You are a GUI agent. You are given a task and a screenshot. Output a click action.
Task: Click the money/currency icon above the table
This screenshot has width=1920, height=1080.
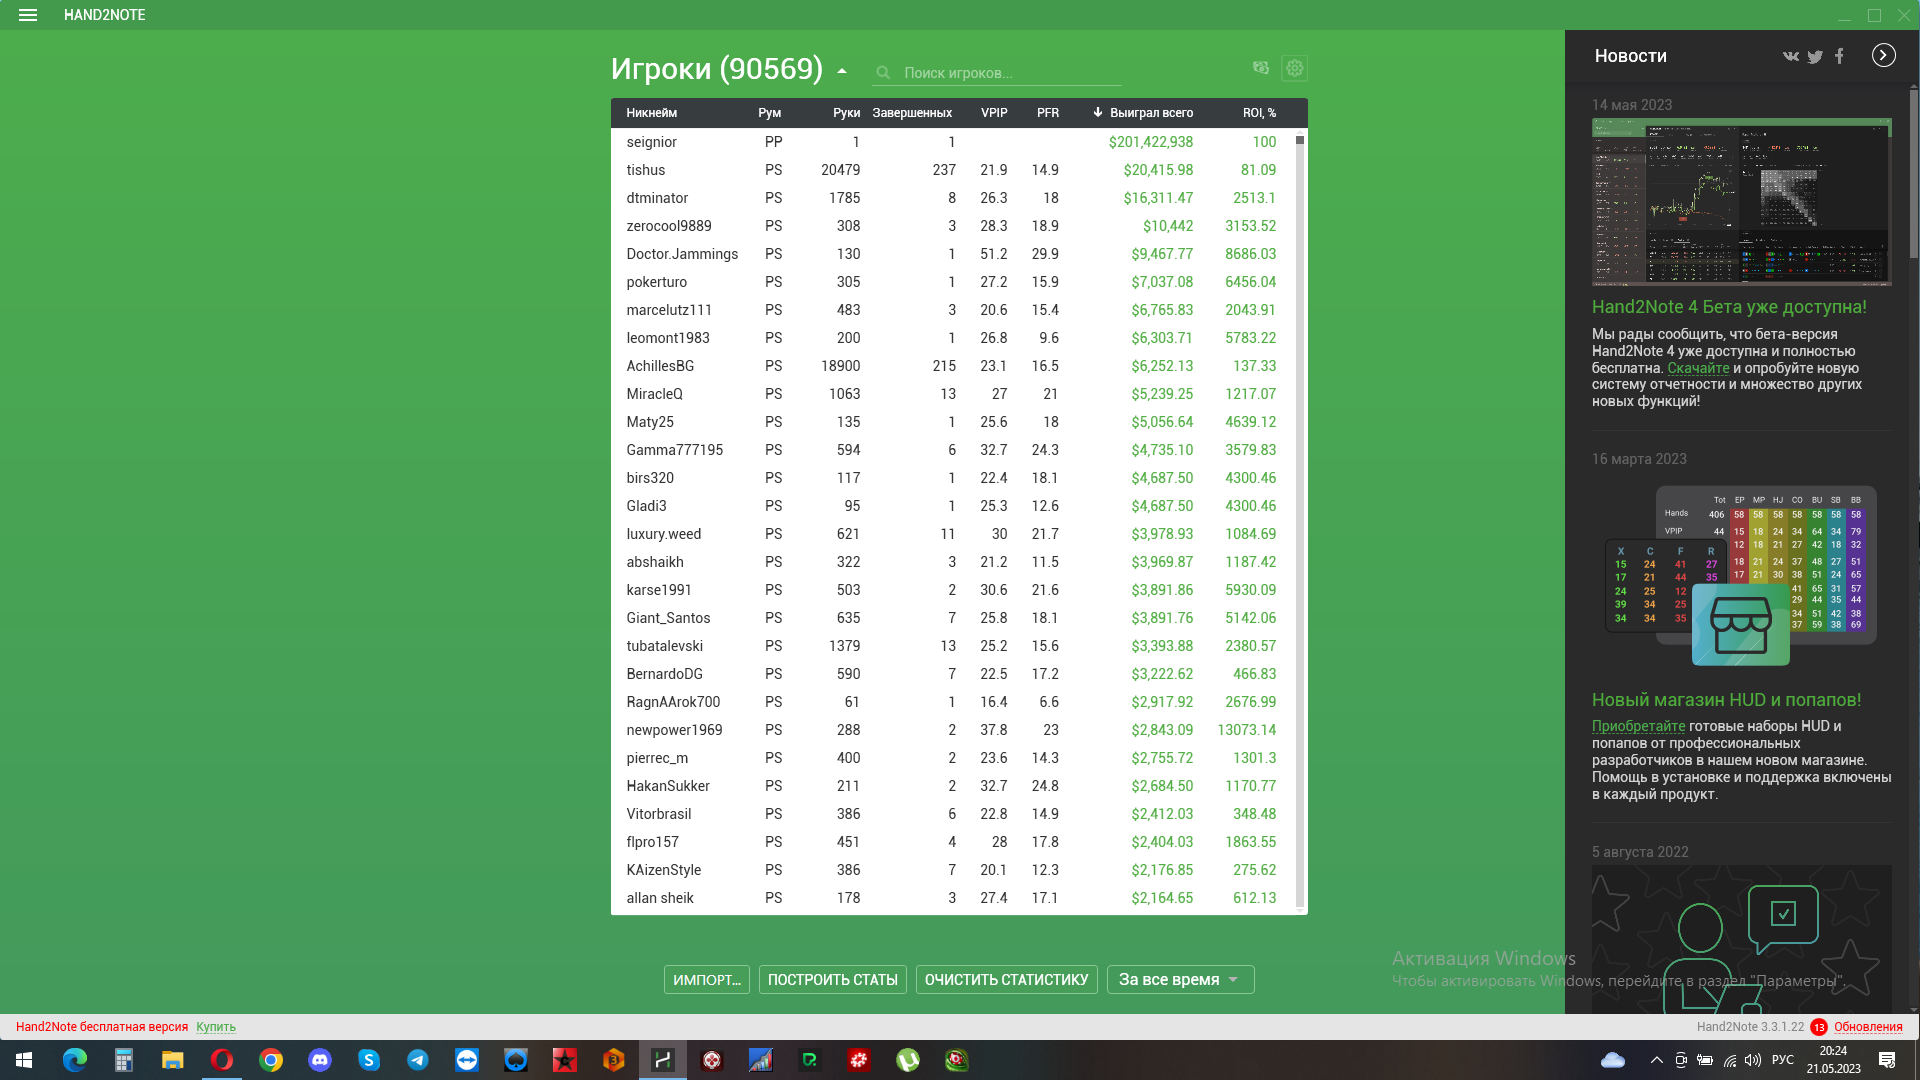click(1260, 68)
